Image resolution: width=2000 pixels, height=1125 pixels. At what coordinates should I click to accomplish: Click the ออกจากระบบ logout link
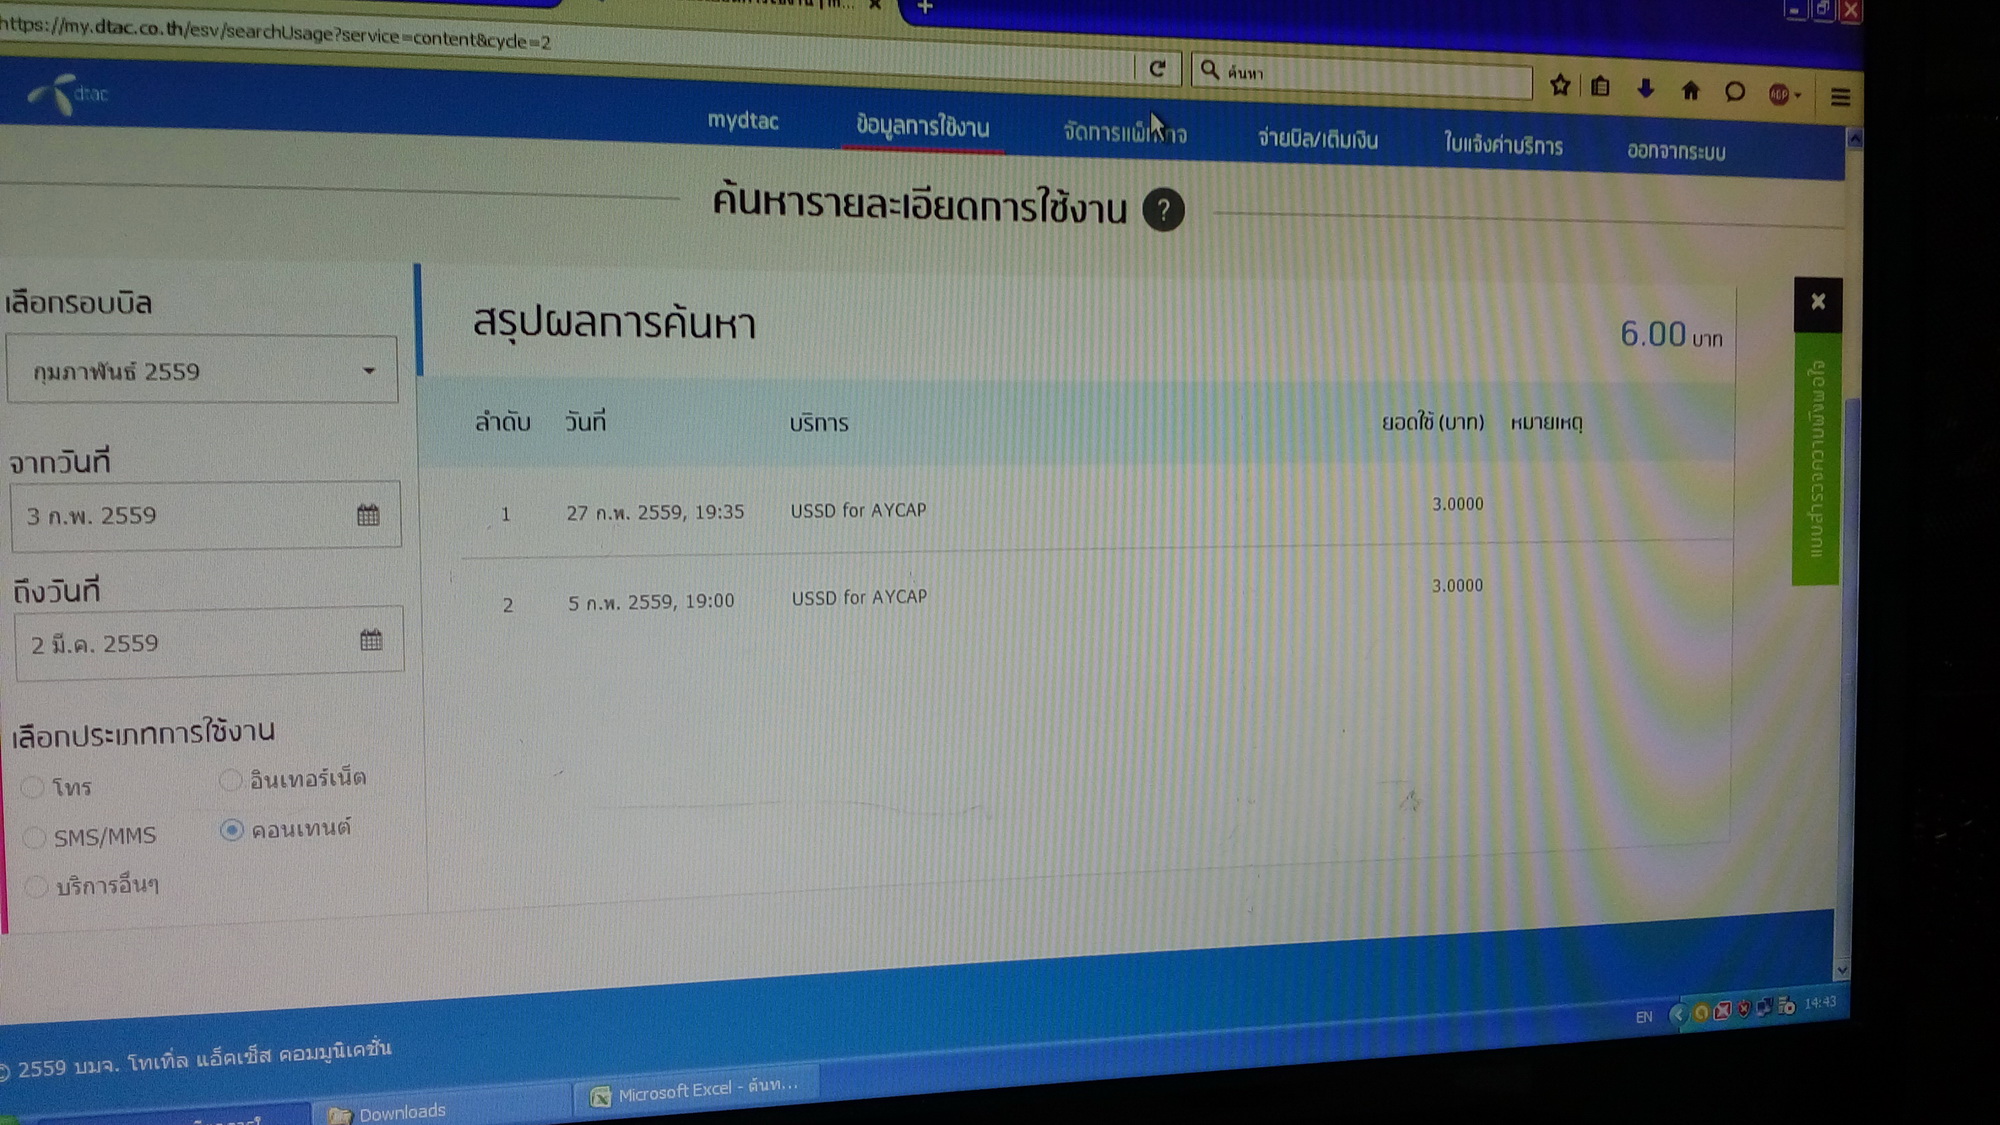(1675, 152)
